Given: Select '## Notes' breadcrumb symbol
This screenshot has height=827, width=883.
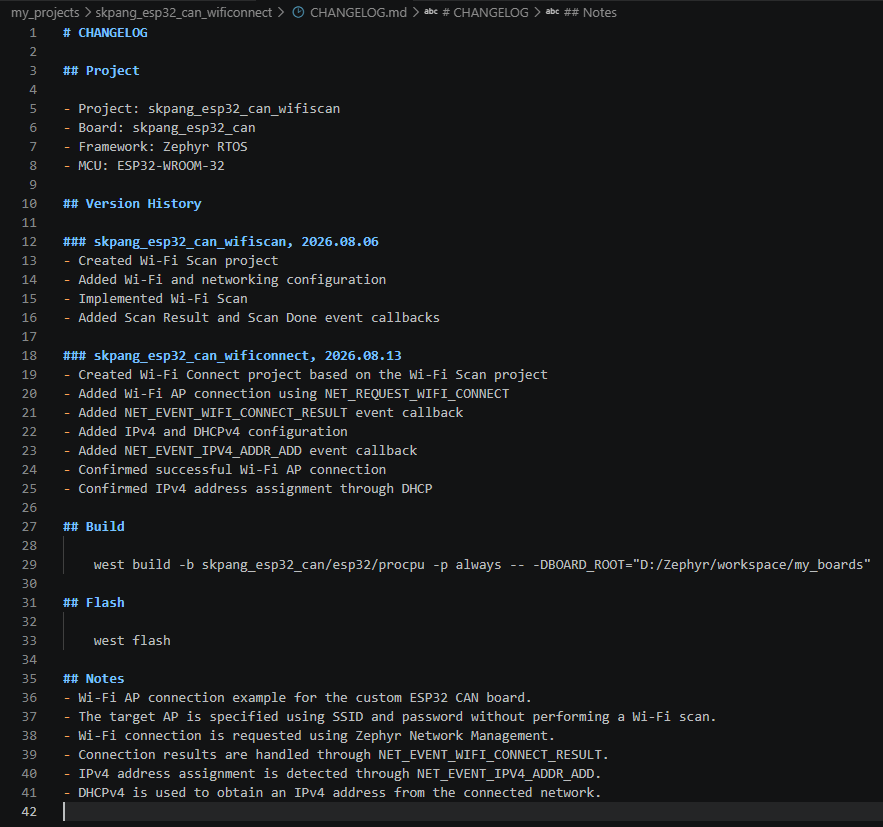Looking at the screenshot, I should [590, 12].
